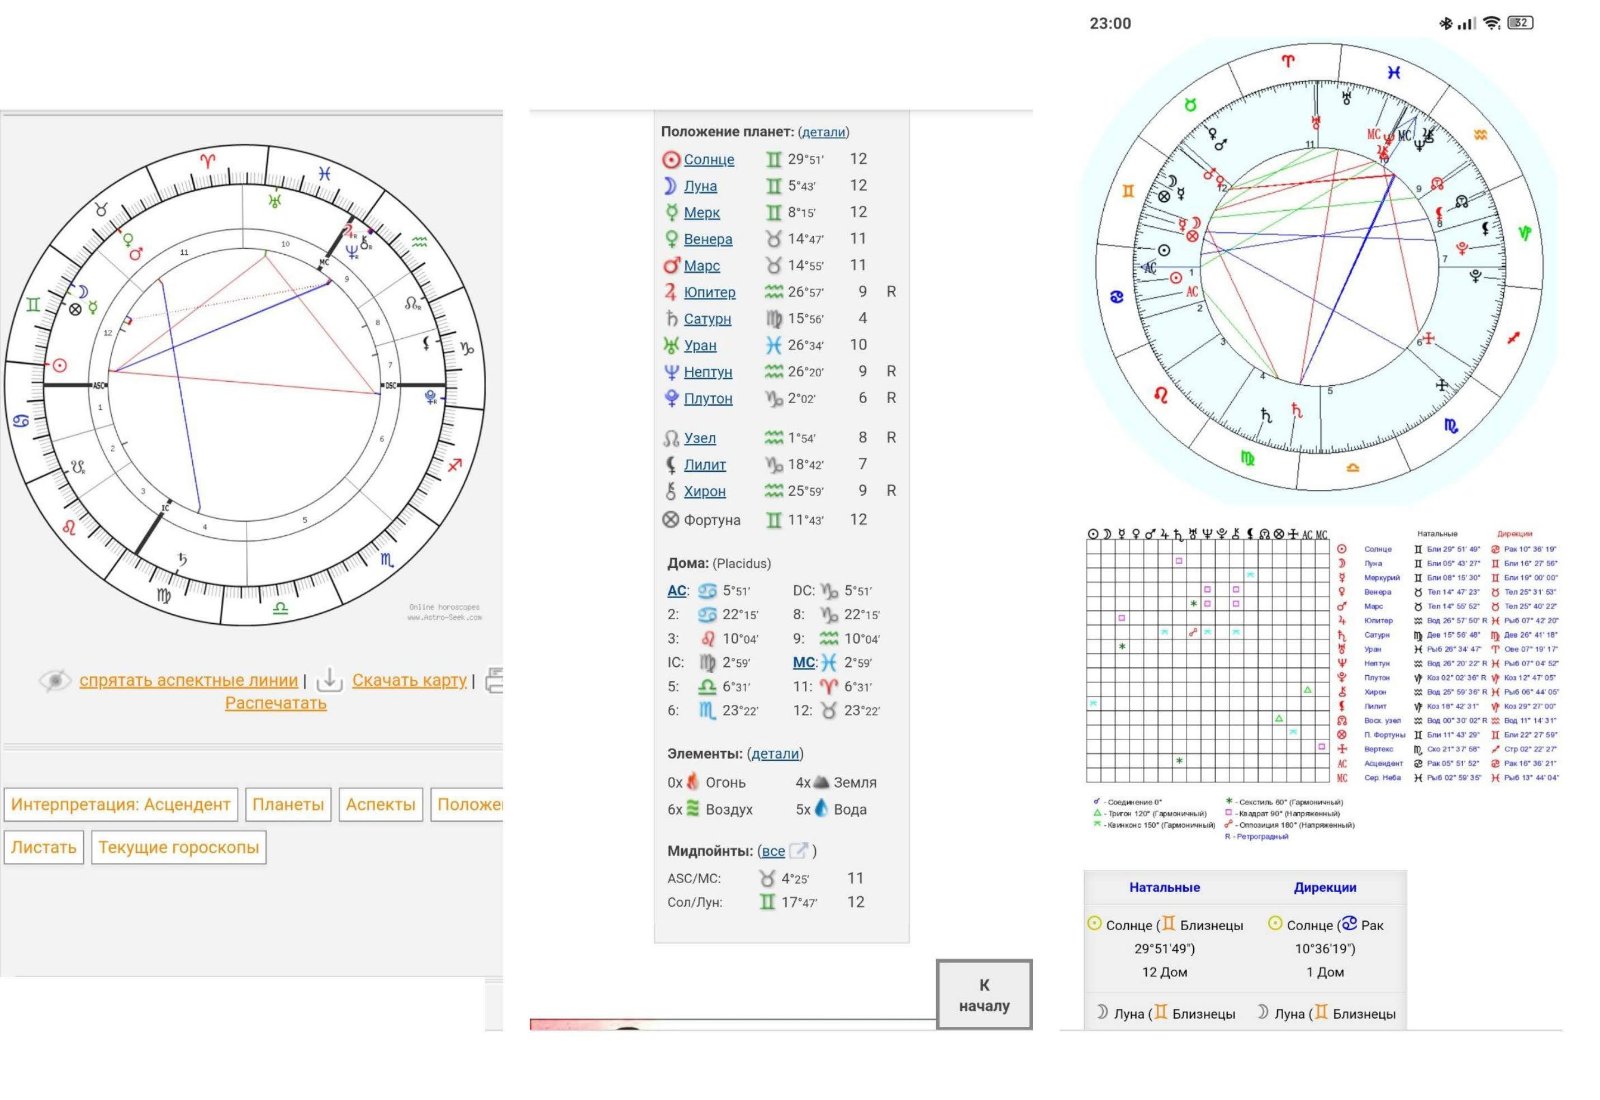
Task: Click the Moon crescent icon in planet list
Action: (670, 186)
